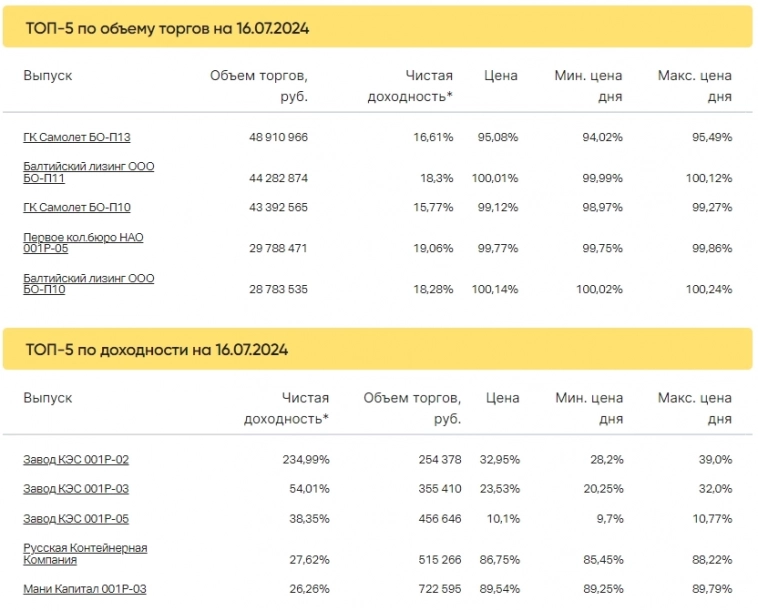
Task: Open Балтийский лизинг ООО БО-П11 issue link
Action: [x=88, y=172]
